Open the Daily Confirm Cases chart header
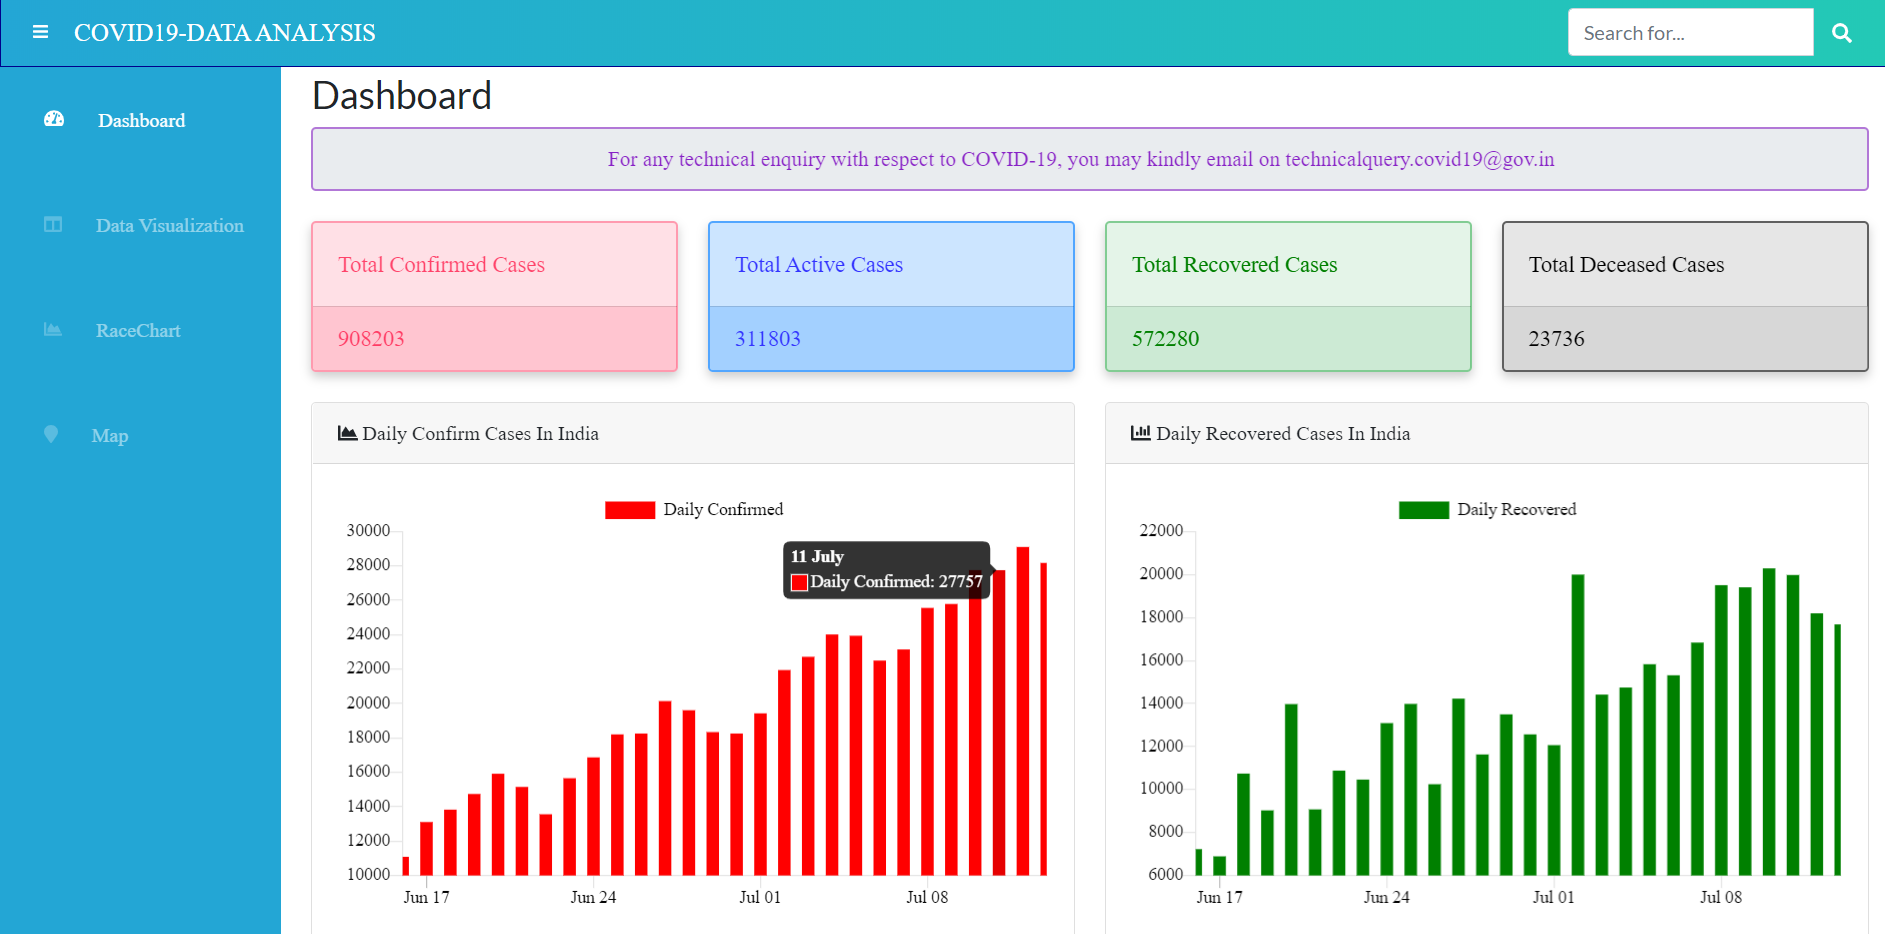1885x934 pixels. click(480, 433)
